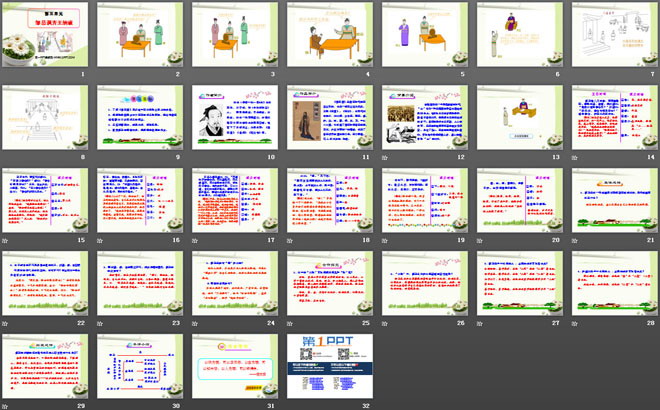Select slide 13 thumbnail with desk figure
The image size is (660, 410).
[x=520, y=117]
